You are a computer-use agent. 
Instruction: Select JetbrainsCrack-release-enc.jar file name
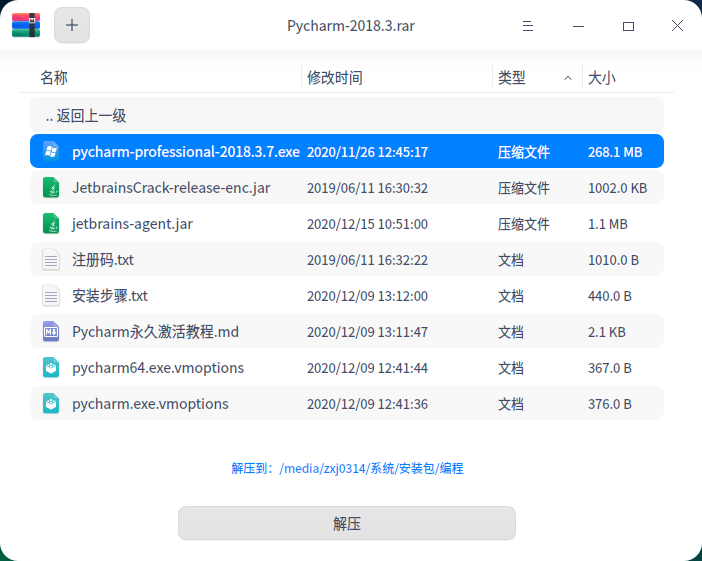click(171, 188)
